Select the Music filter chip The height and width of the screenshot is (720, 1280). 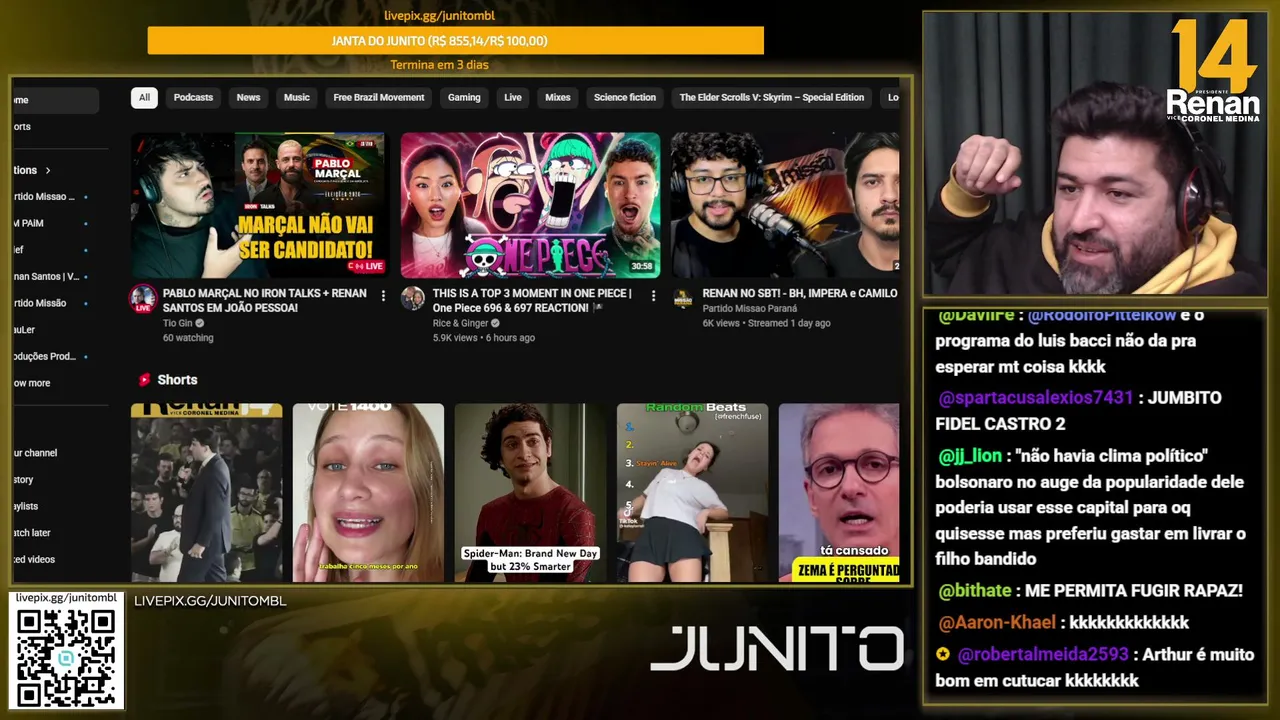tap(297, 97)
